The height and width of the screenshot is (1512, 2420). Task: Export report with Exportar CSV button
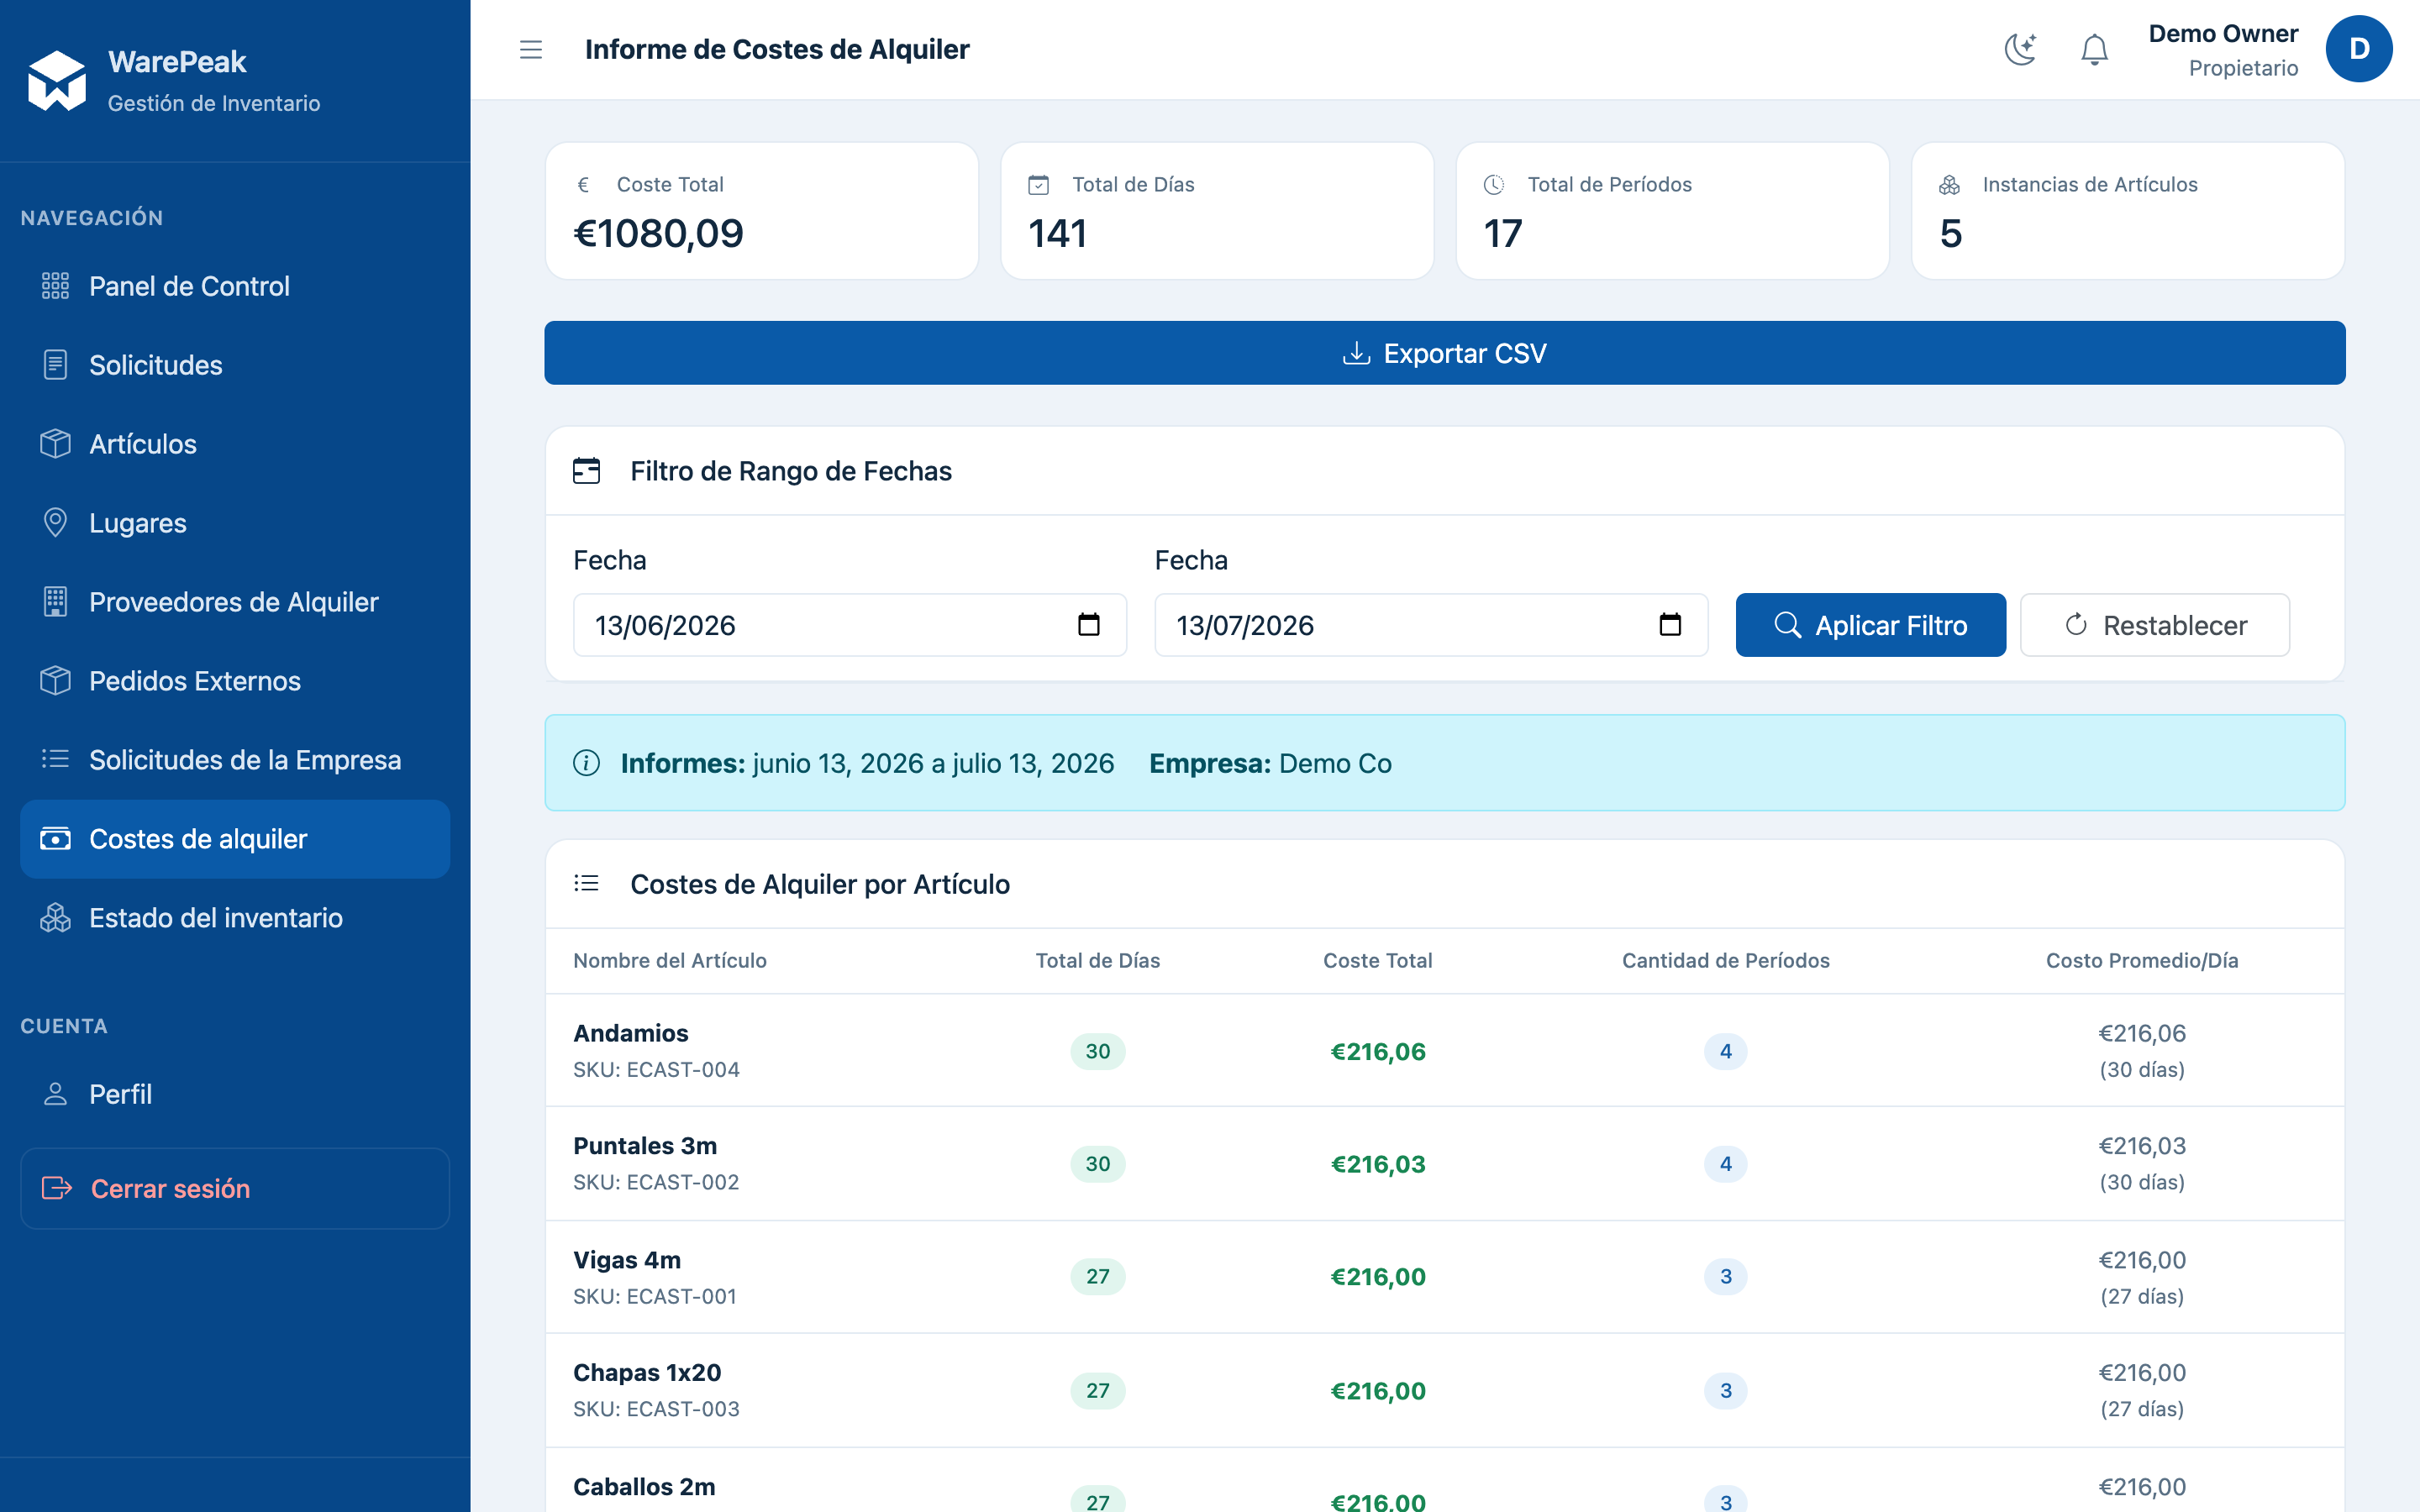pyautogui.click(x=1444, y=353)
